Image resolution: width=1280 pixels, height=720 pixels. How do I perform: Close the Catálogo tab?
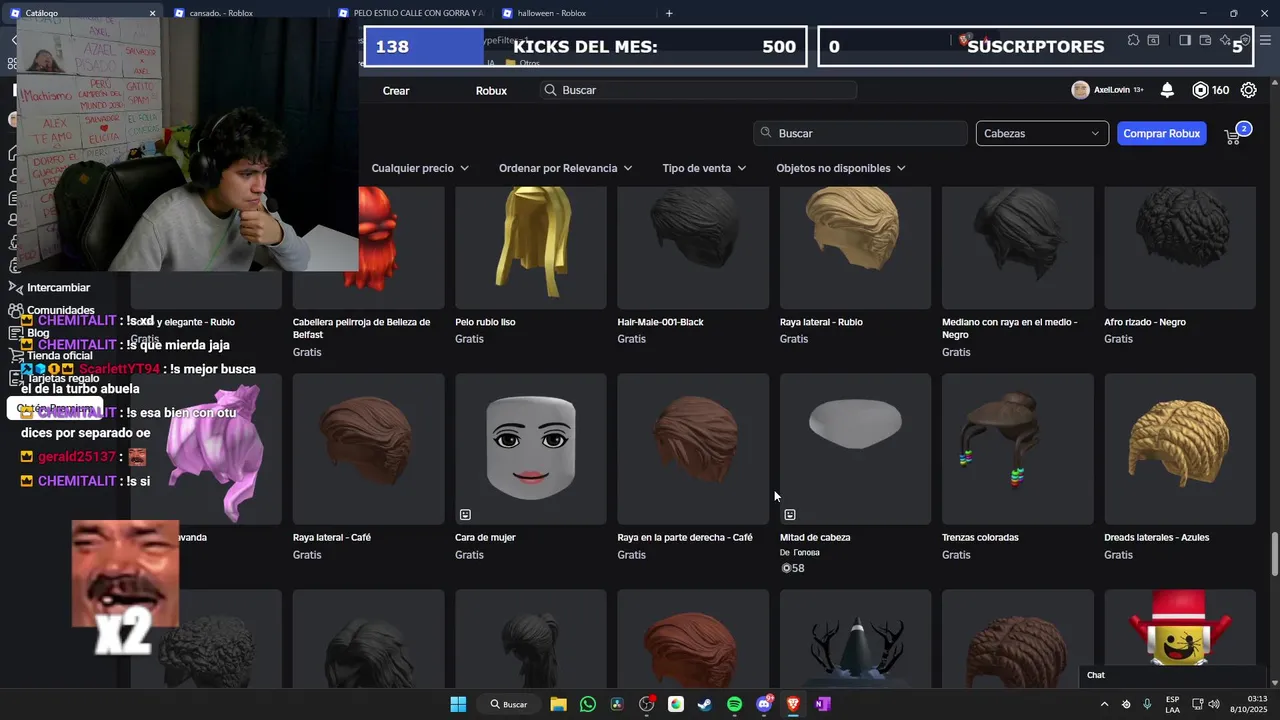click(153, 13)
